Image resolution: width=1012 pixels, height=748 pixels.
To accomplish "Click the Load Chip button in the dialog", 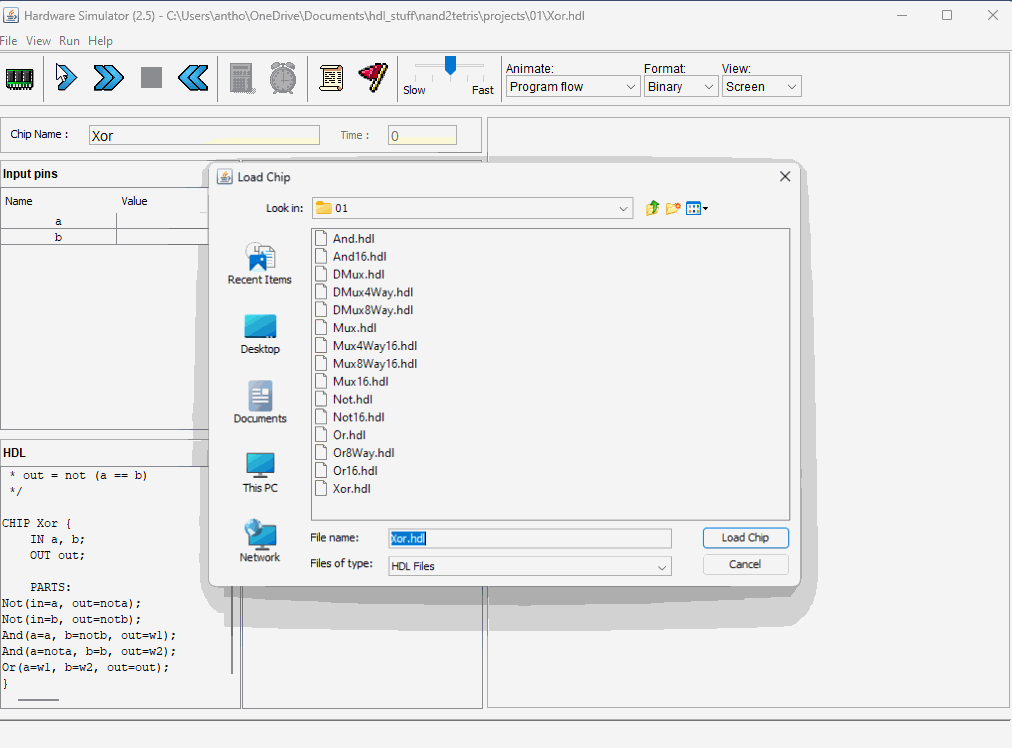I will pyautogui.click(x=745, y=538).
